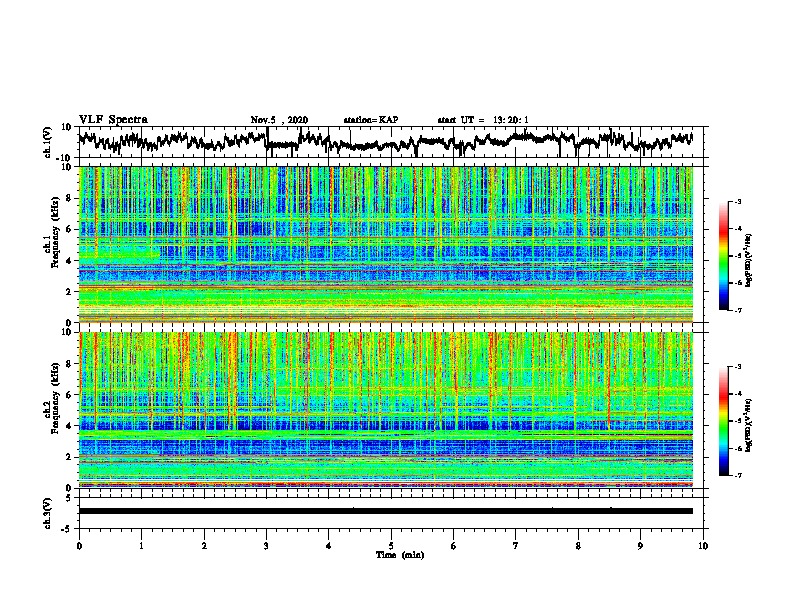Image resolution: width=792 pixels, height=612 pixels.
Task: Click the "2" kHz tick on ch.1 frequency axis
Action: 70,292
